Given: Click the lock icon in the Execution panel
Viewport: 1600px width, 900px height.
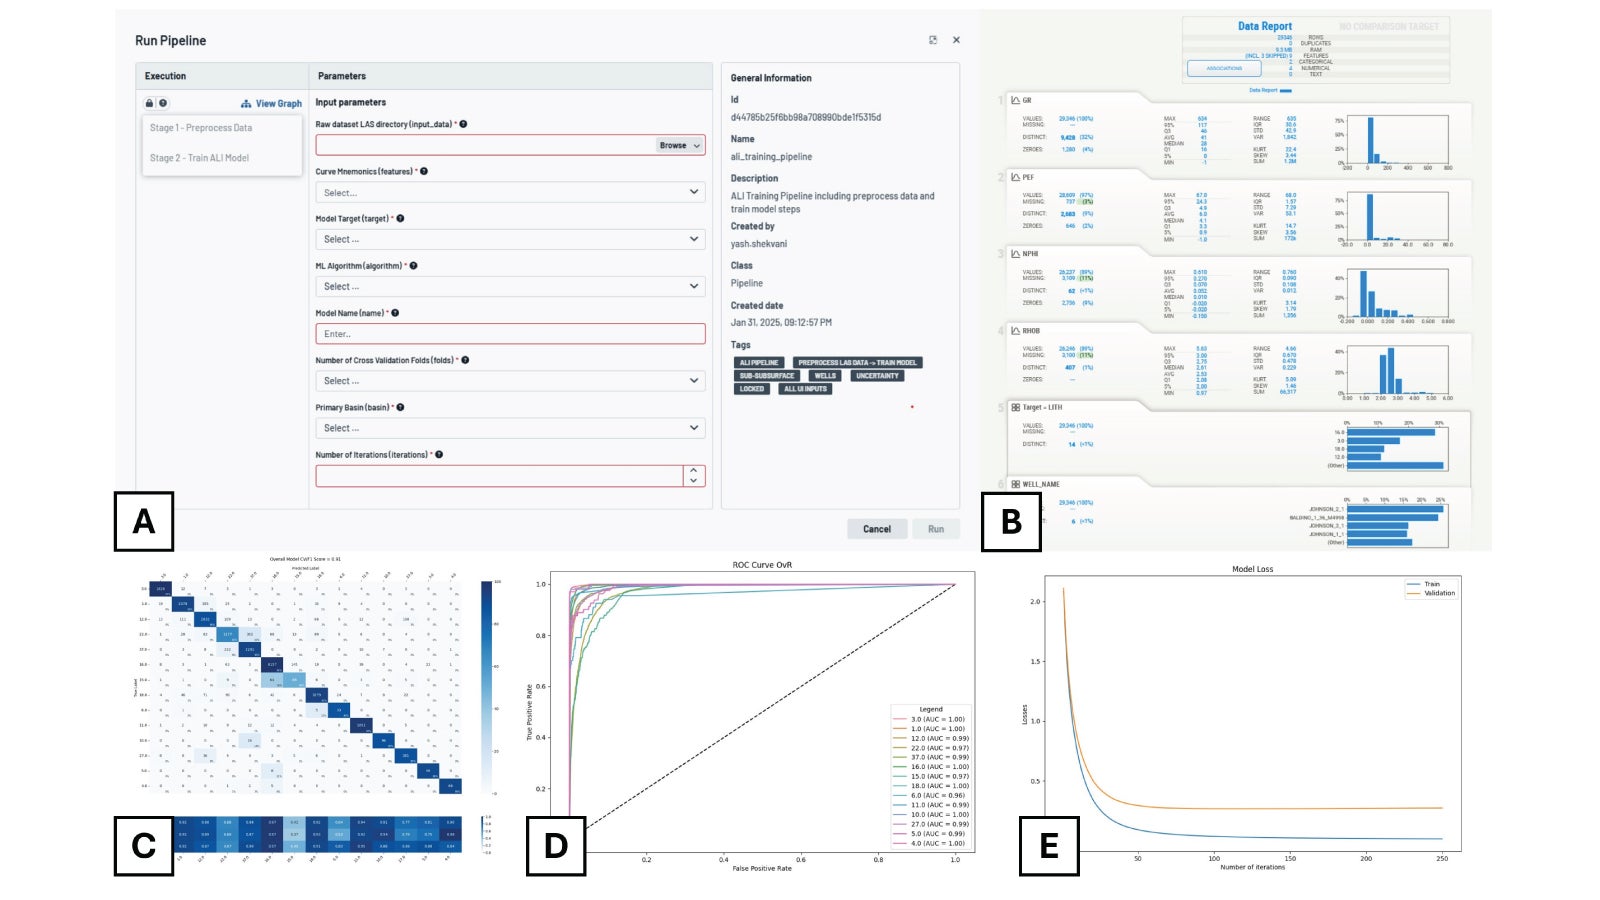Looking at the screenshot, I should pos(148,104).
